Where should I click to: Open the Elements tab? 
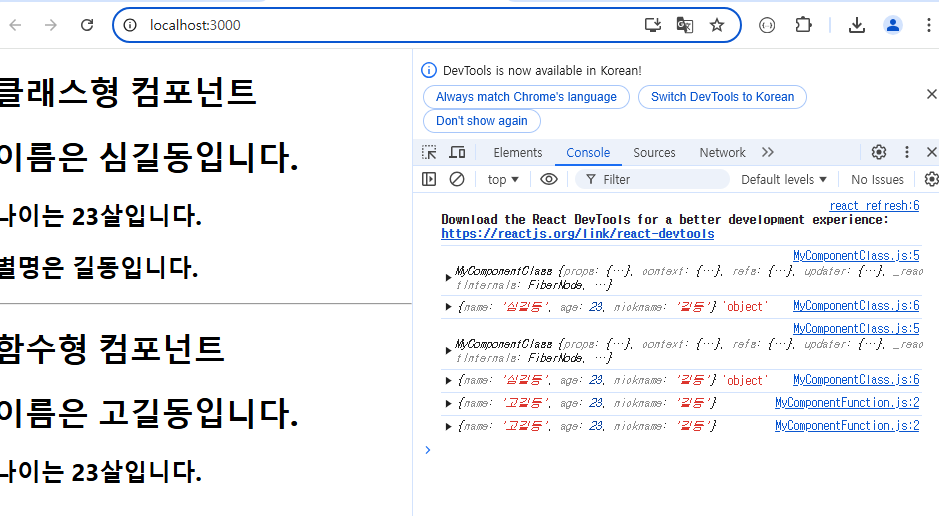coord(517,153)
